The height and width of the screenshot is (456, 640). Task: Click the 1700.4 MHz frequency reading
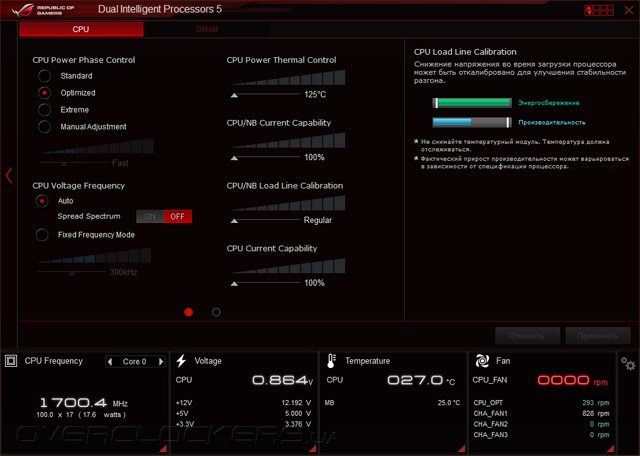(x=84, y=403)
